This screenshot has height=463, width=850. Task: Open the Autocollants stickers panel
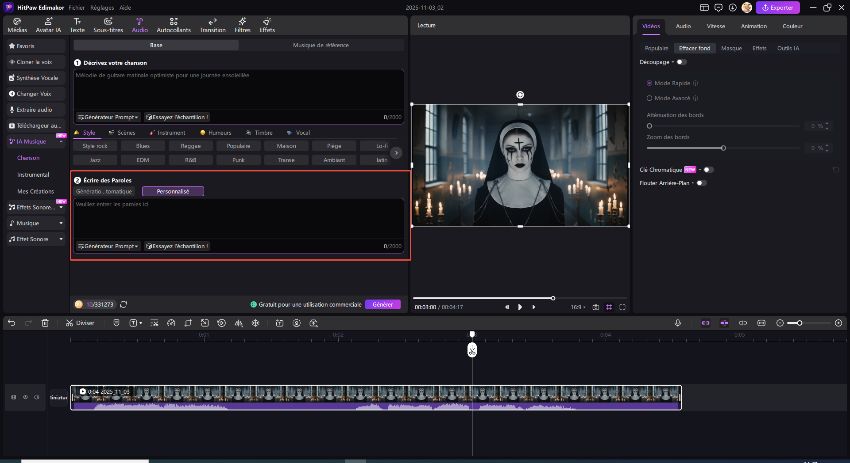pos(174,23)
